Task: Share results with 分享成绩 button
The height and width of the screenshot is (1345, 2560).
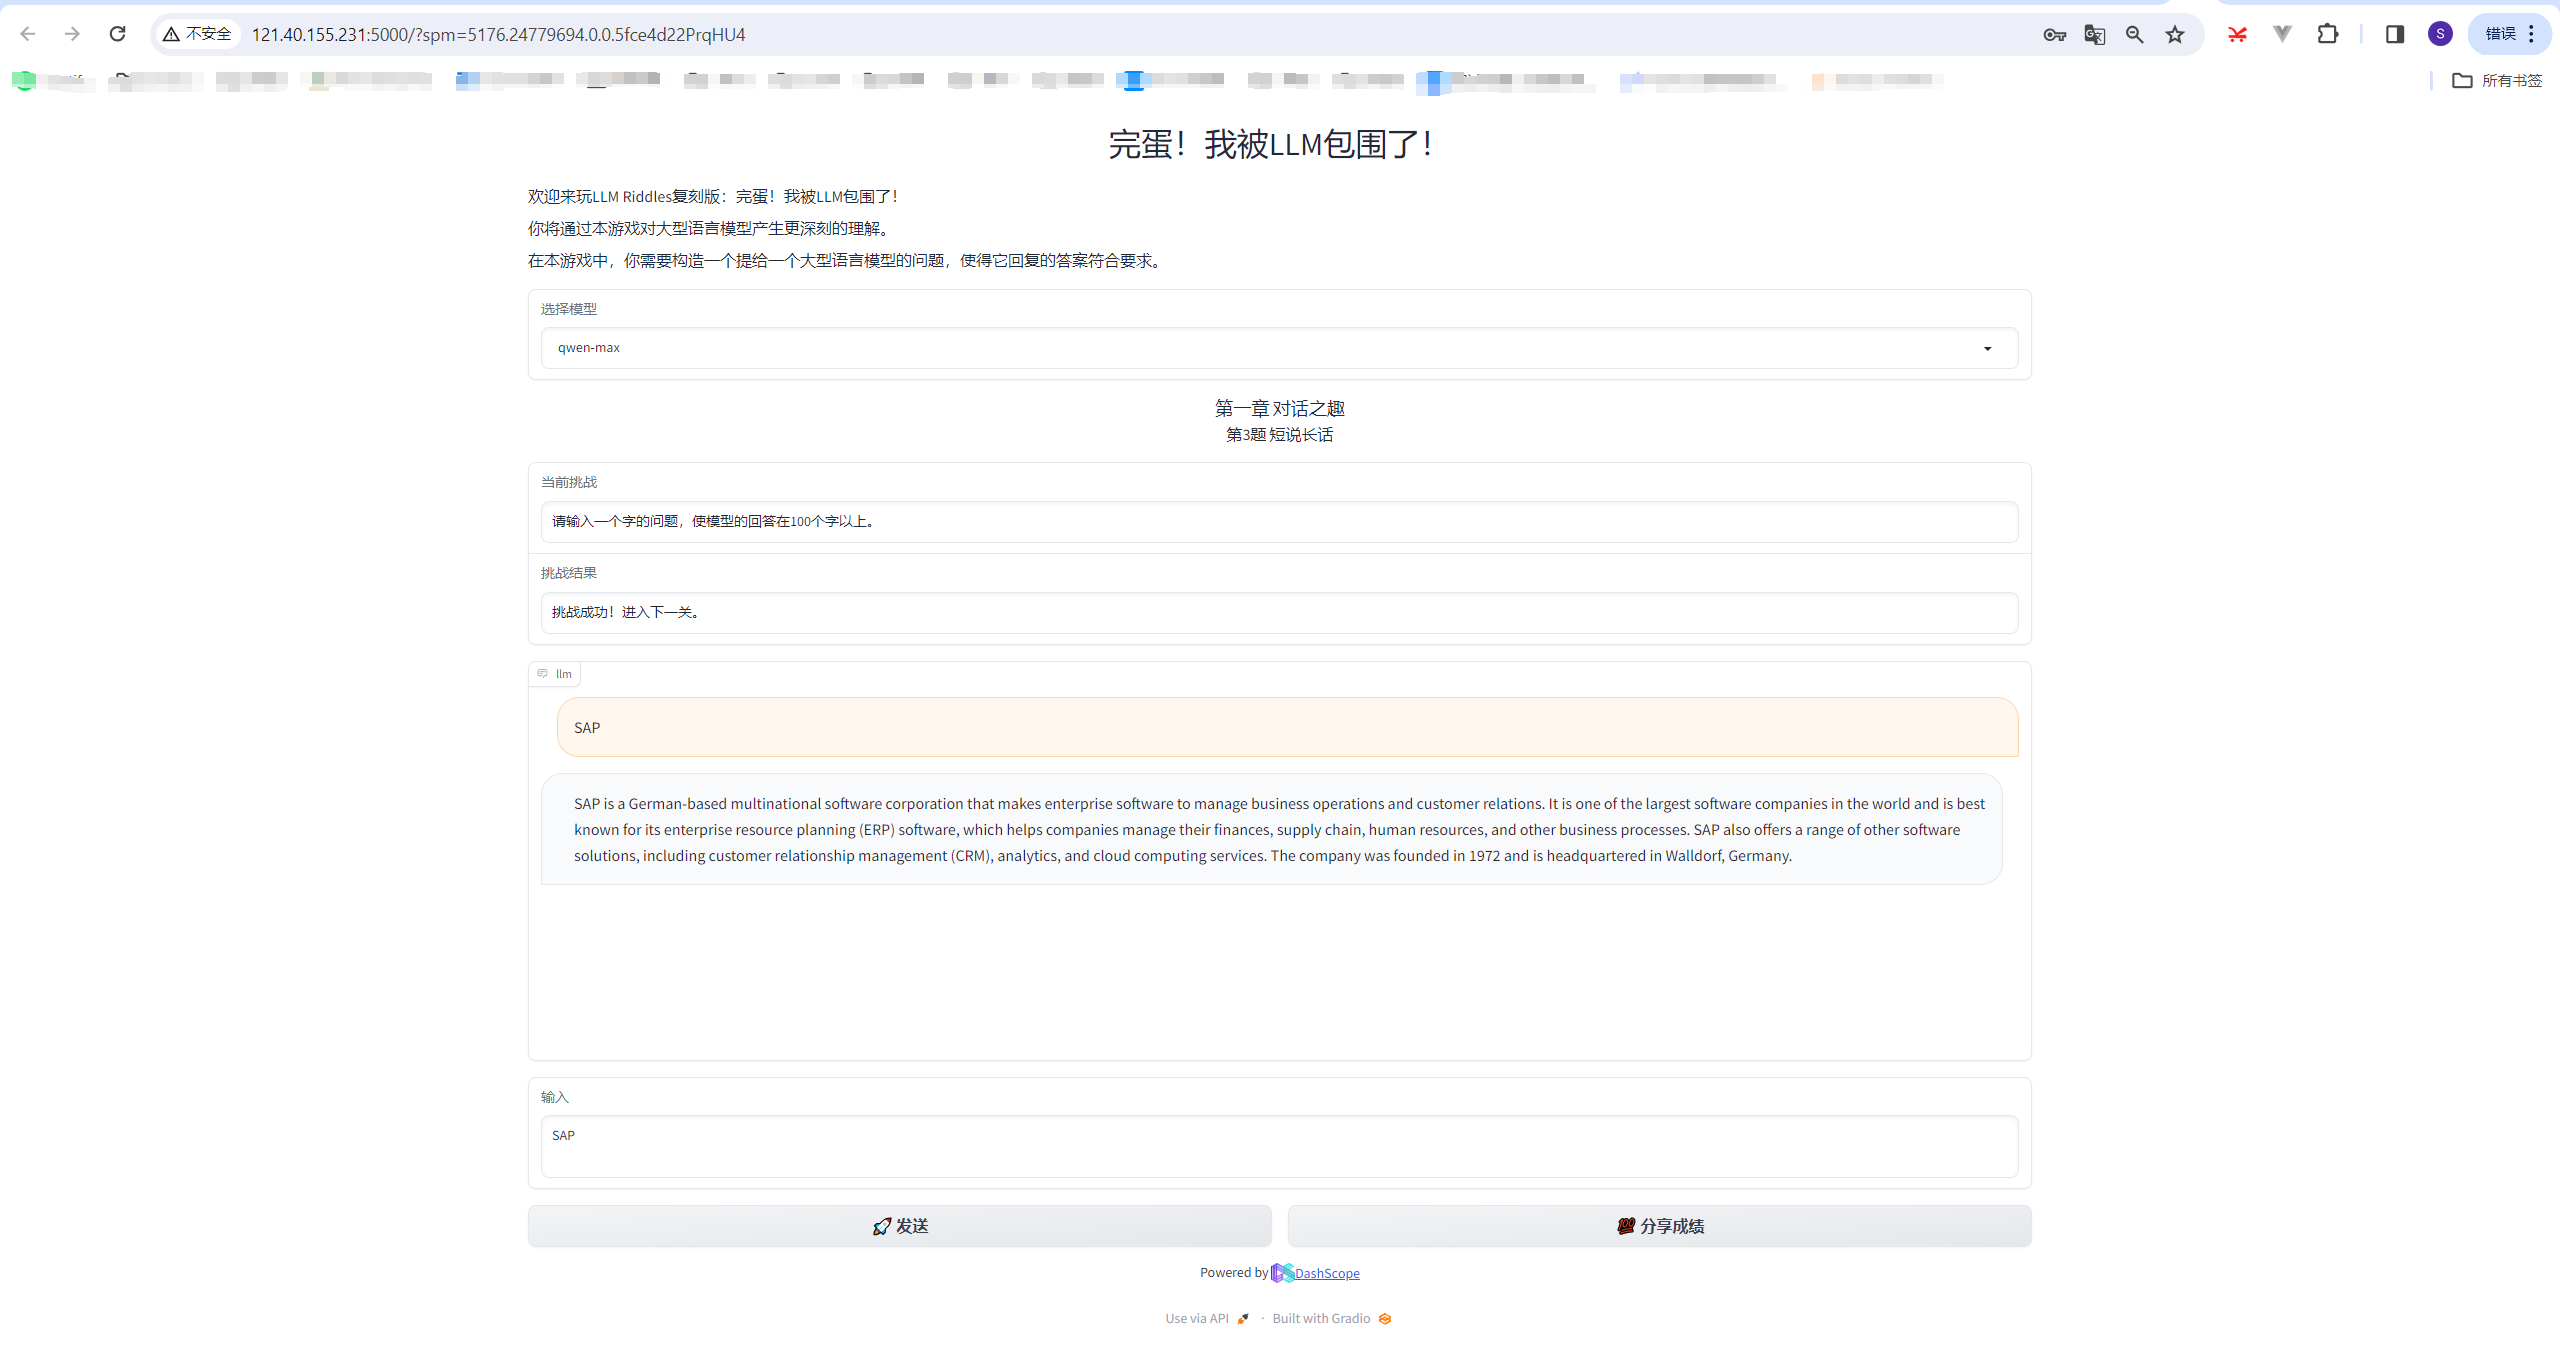Action: click(x=1659, y=1226)
